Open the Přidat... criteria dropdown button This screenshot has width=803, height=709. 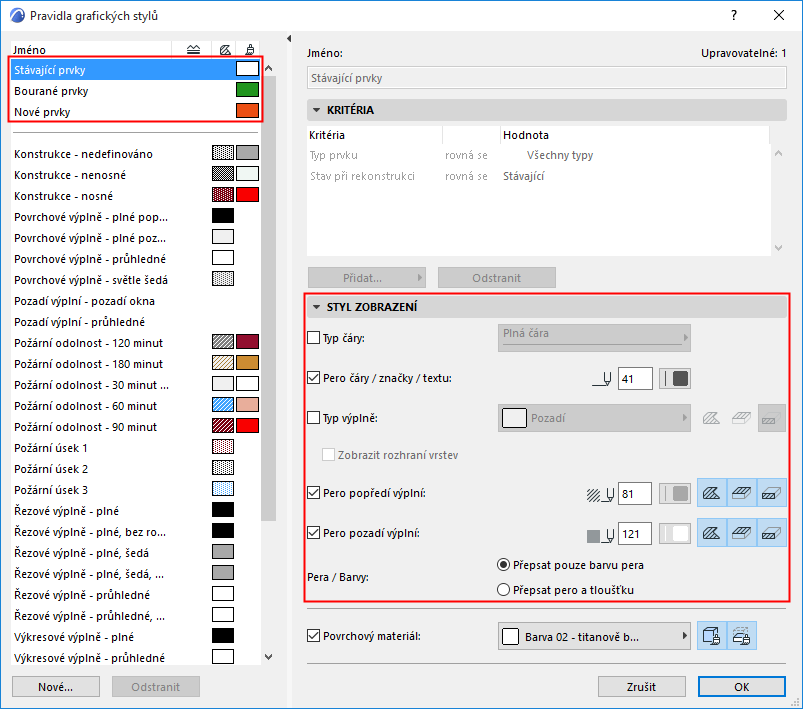point(367,278)
